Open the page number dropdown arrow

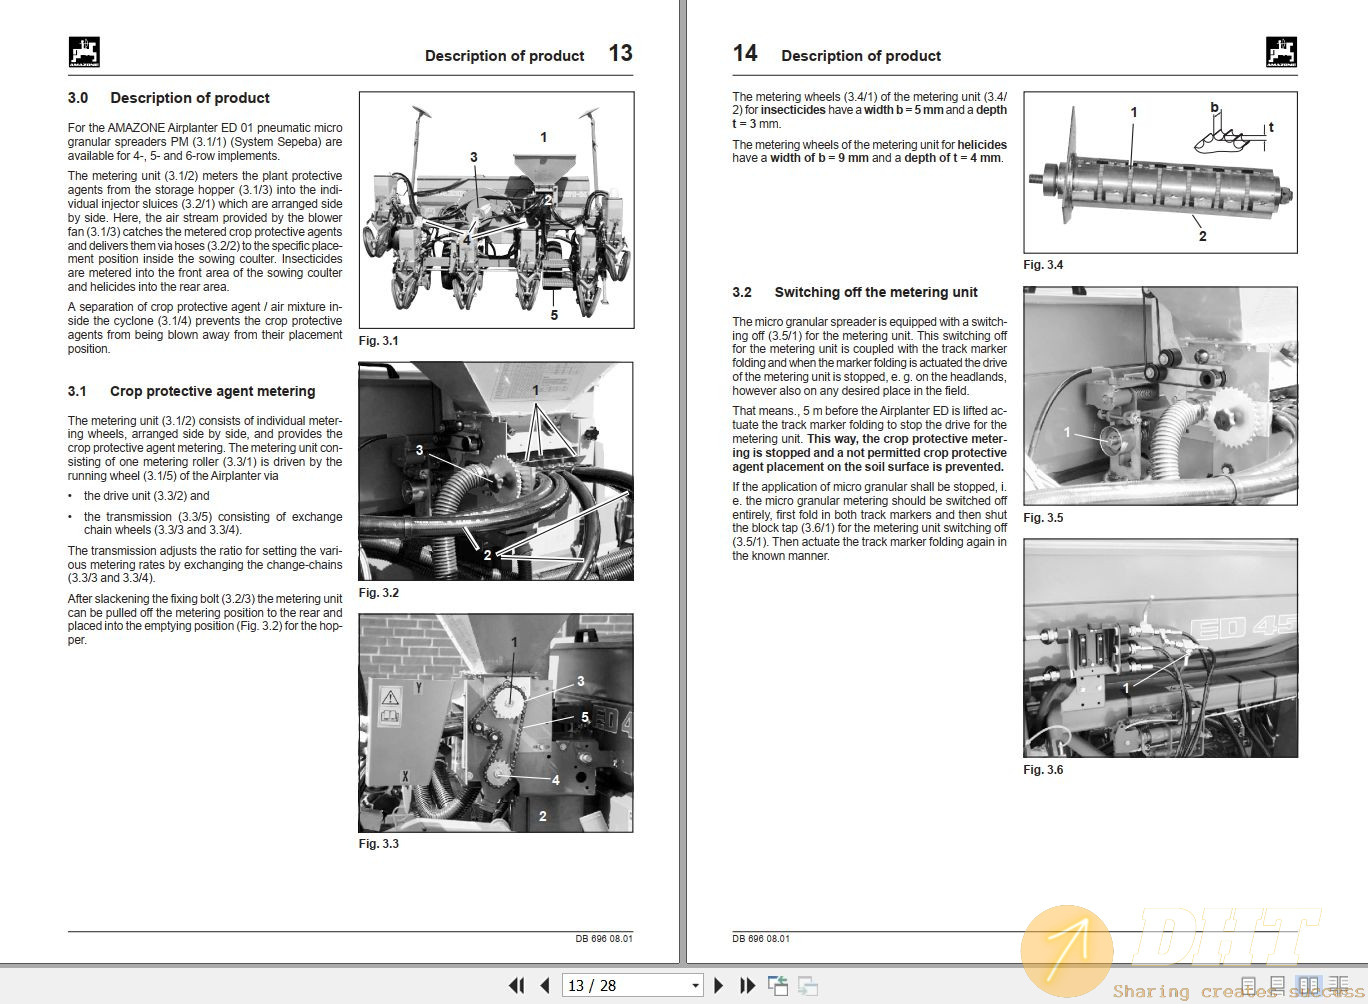point(695,986)
